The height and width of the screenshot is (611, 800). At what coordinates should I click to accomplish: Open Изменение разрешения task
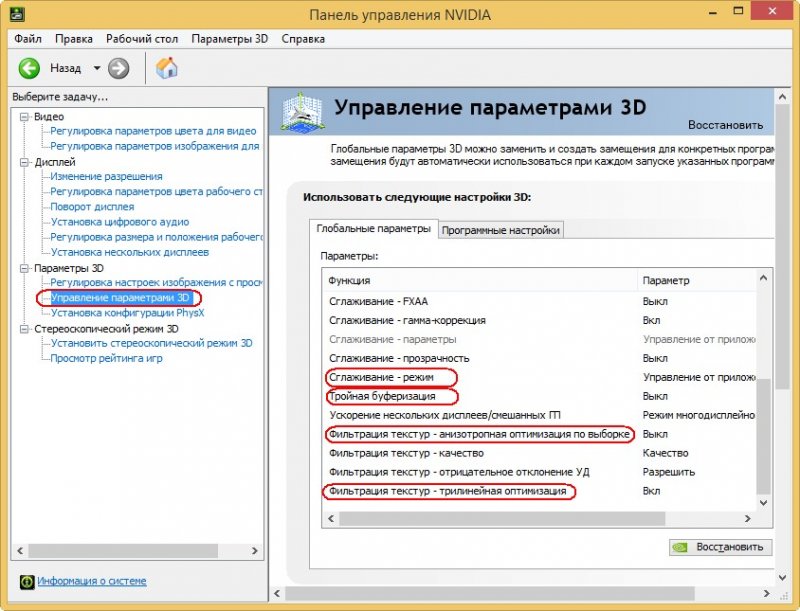point(106,176)
